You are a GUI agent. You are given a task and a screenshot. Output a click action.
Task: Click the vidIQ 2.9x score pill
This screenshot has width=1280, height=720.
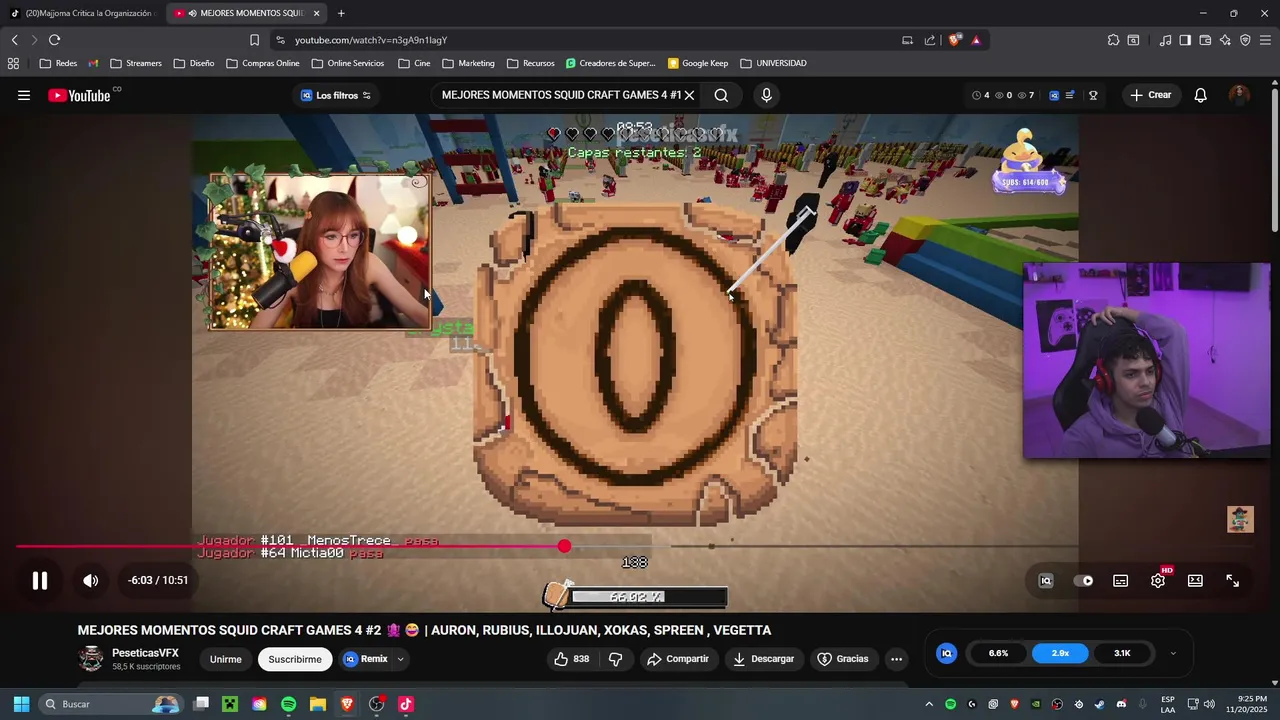[1060, 653]
